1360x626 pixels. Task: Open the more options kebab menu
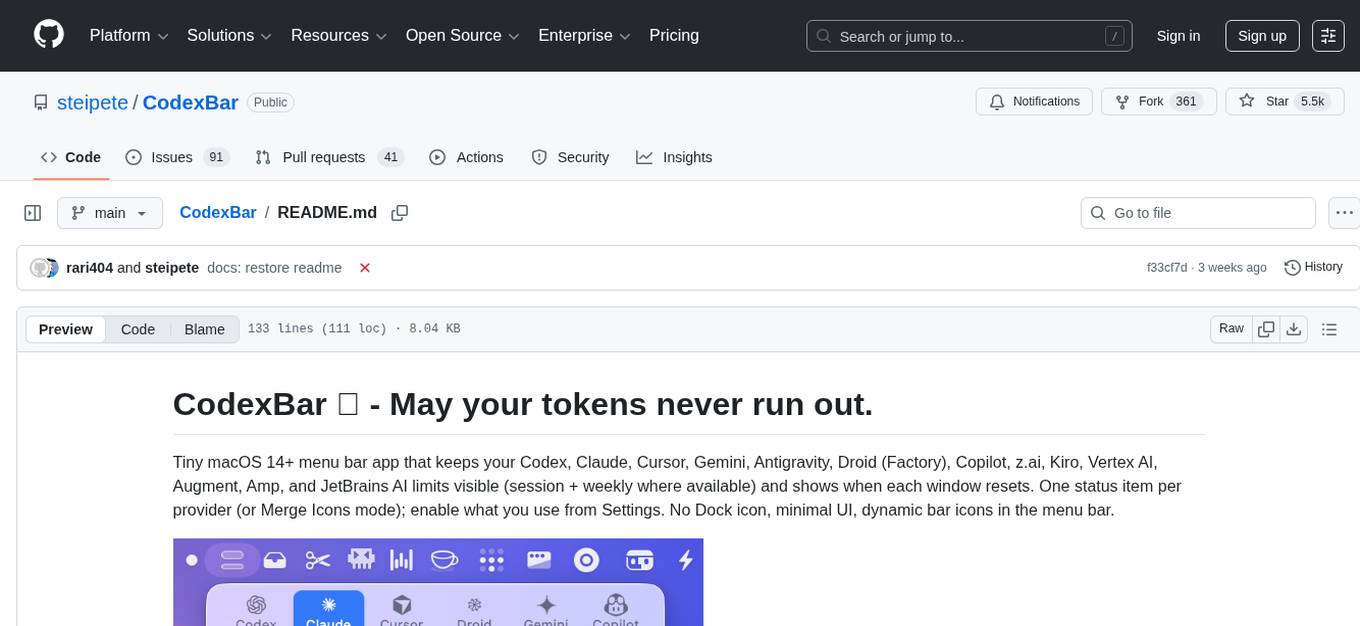tap(1344, 212)
